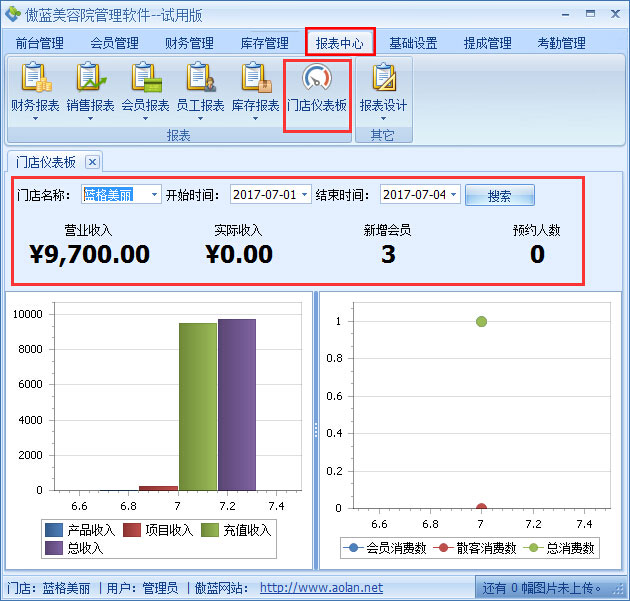Expand the 门店名称 store name dropdown

click(153, 195)
